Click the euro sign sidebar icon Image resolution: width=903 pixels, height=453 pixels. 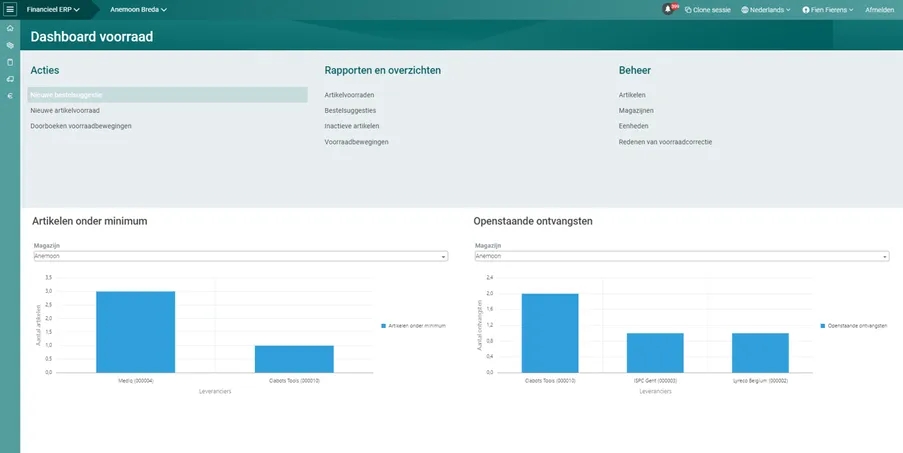click(10, 96)
